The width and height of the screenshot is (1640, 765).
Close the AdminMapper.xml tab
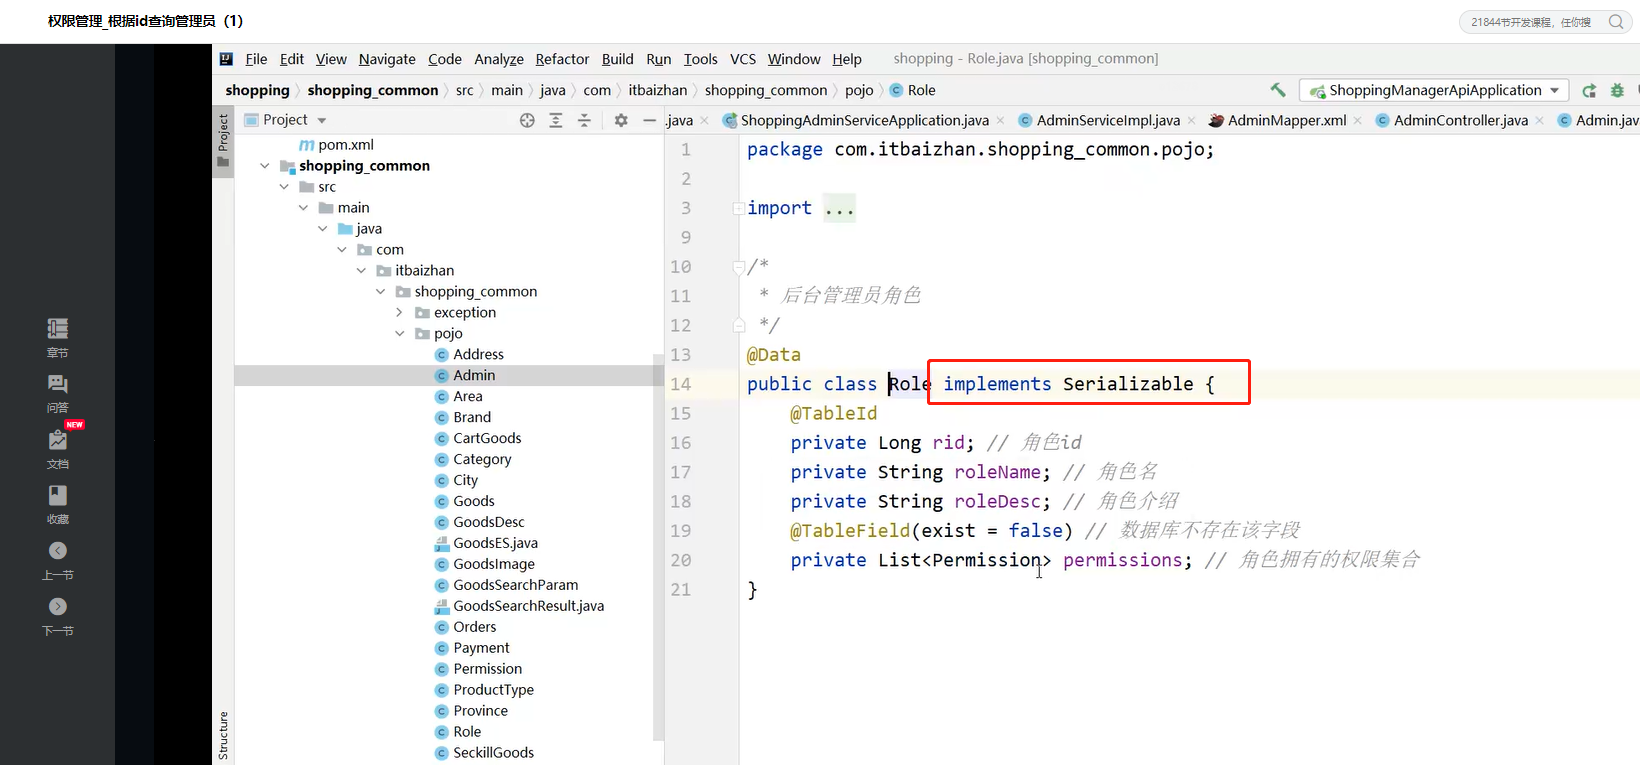point(1358,121)
